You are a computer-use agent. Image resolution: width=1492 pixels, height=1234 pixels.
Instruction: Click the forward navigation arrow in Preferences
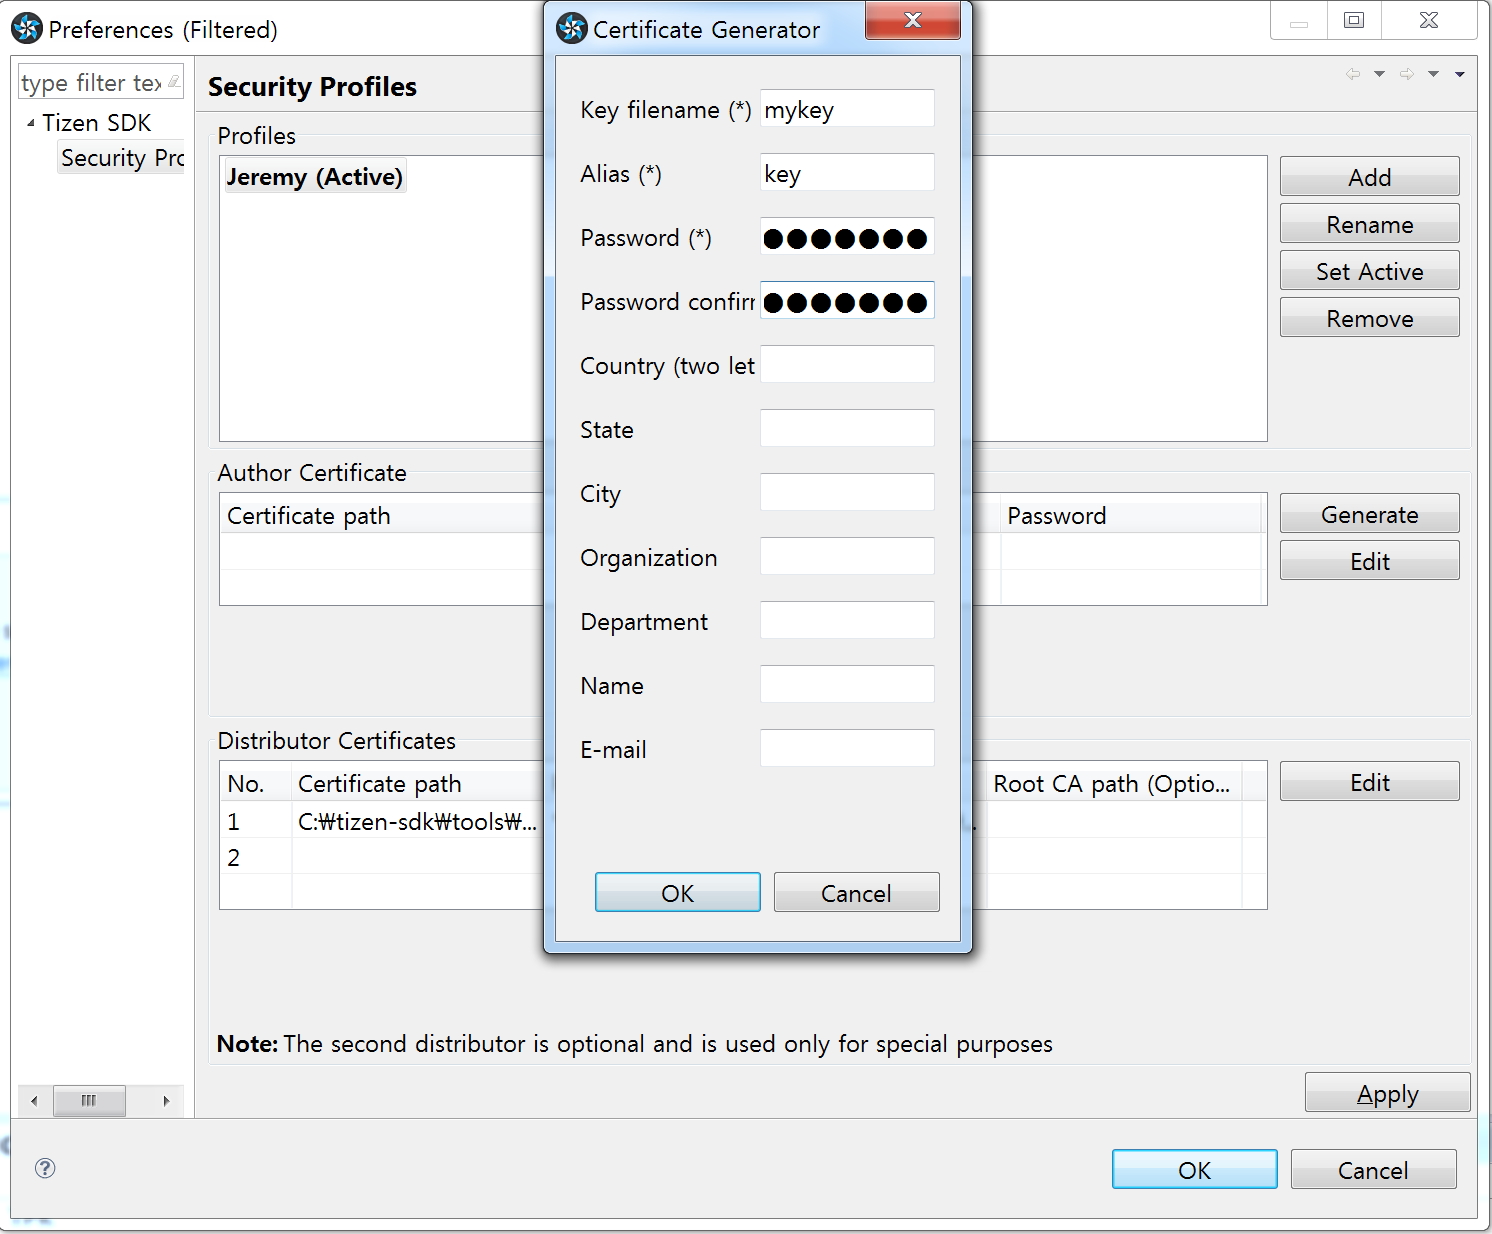(x=1407, y=74)
